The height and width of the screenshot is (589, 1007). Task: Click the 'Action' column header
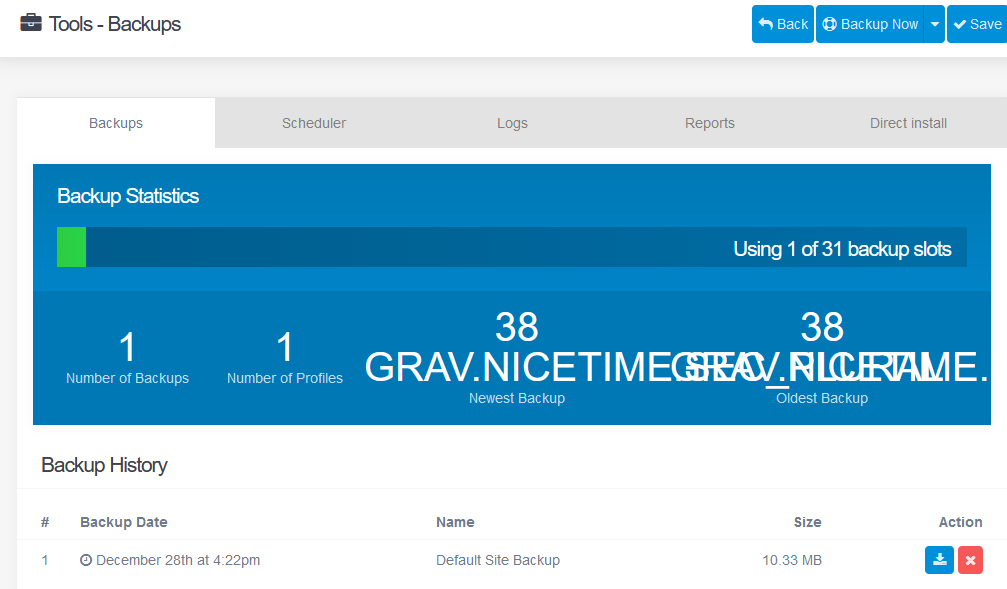961,522
